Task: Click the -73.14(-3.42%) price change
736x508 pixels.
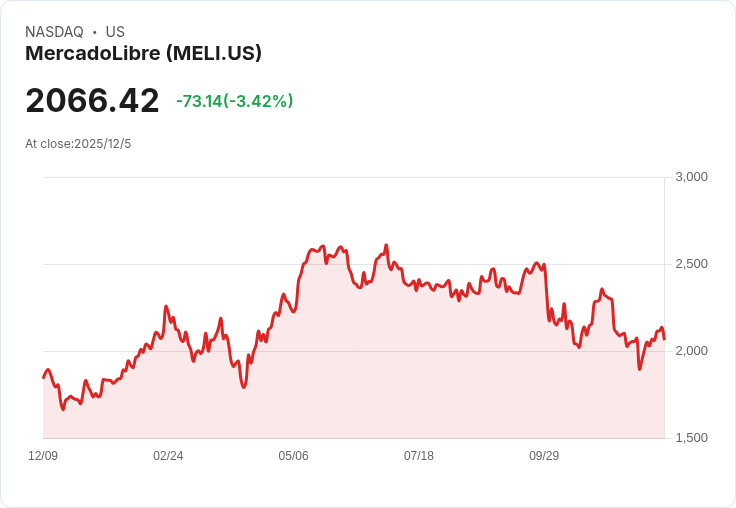Action: (x=234, y=101)
